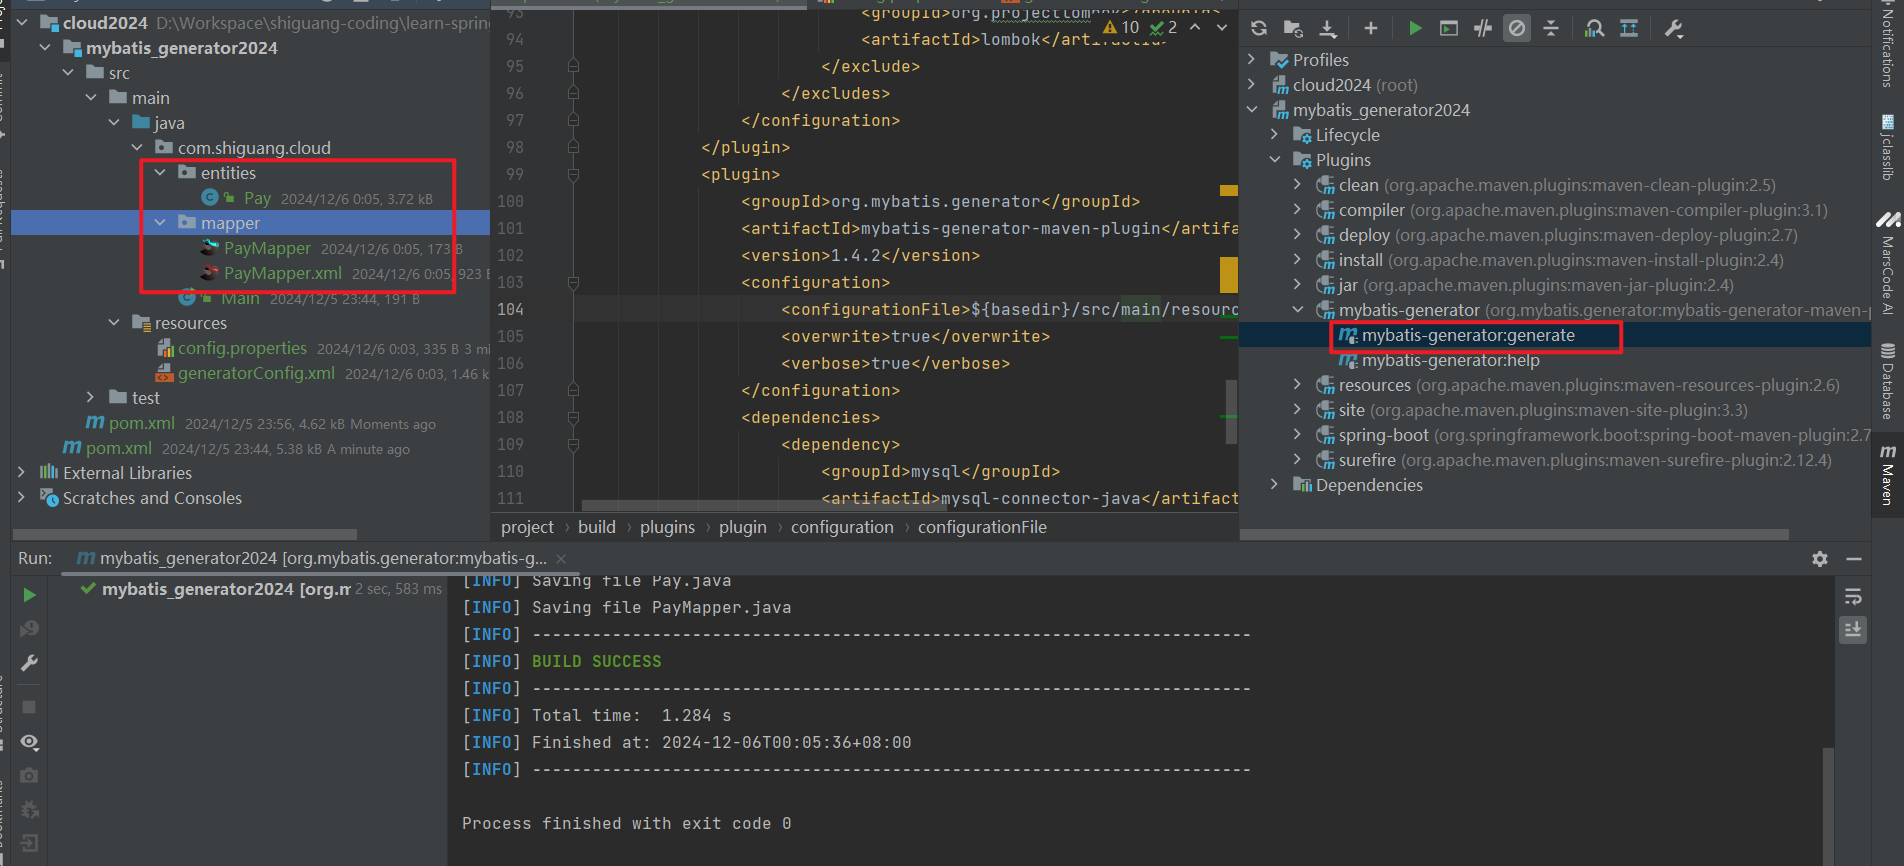
Task: Click 'plugin' breadcrumb in editor
Action: [742, 527]
